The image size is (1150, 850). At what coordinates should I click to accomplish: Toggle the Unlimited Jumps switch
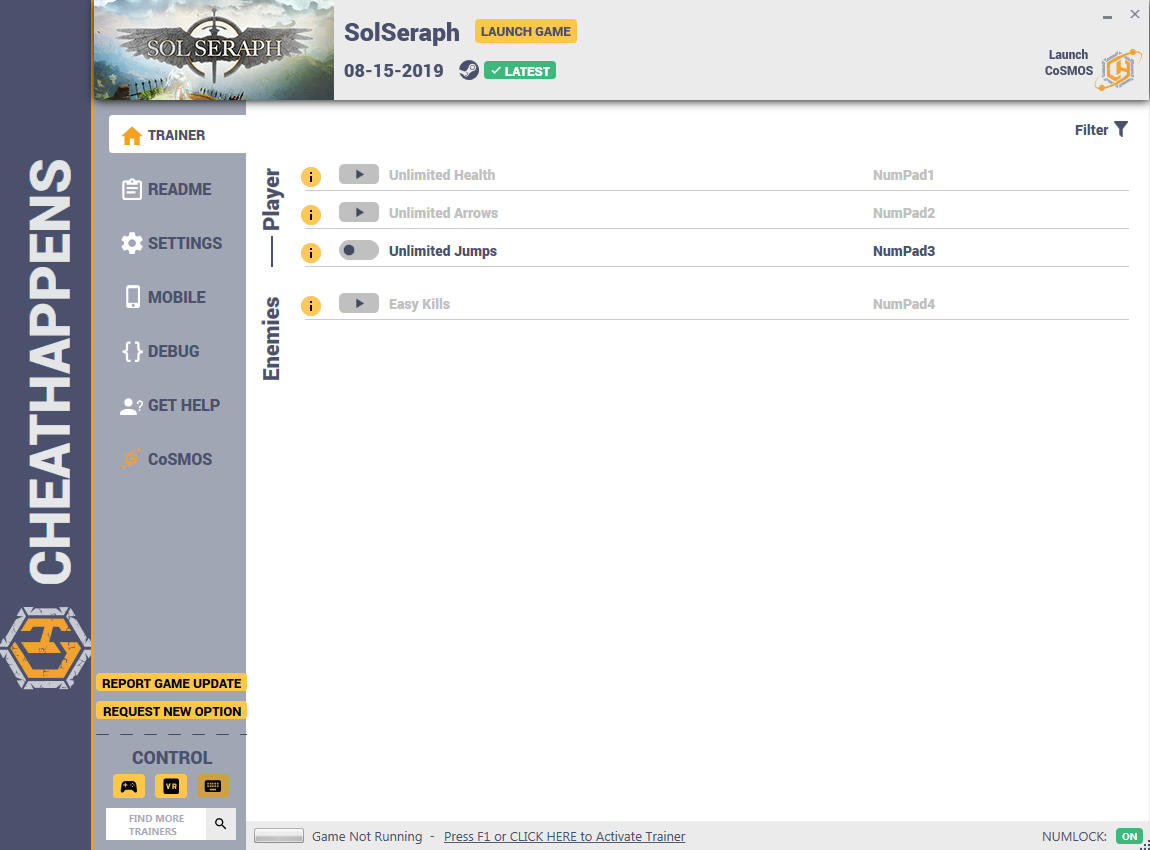pyautogui.click(x=359, y=251)
